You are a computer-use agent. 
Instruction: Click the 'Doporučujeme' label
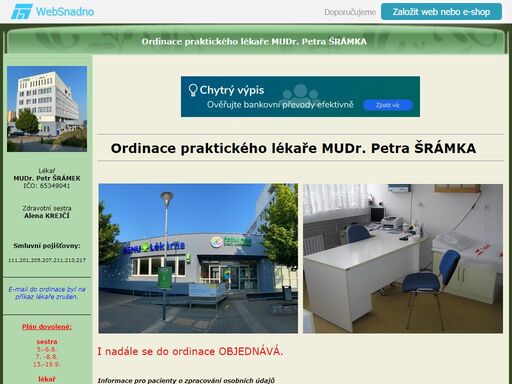click(x=350, y=12)
